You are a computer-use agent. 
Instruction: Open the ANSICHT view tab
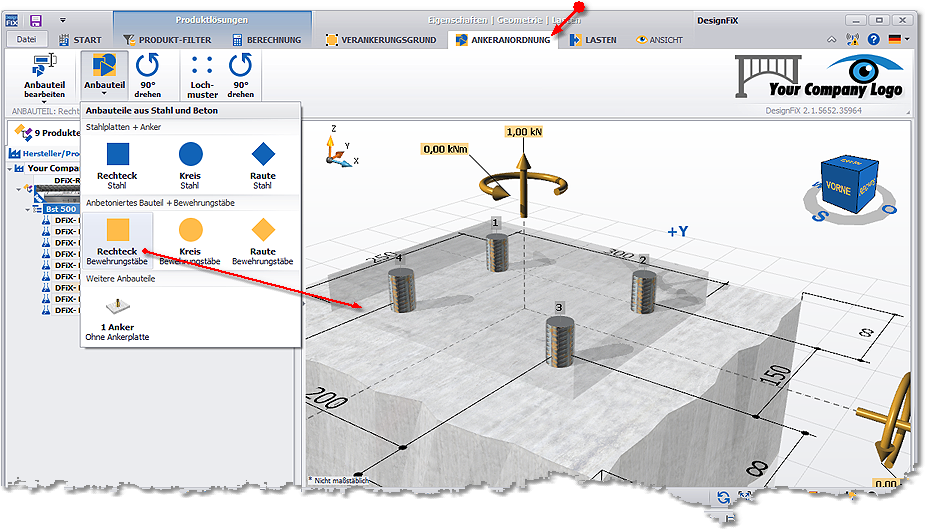pos(659,40)
